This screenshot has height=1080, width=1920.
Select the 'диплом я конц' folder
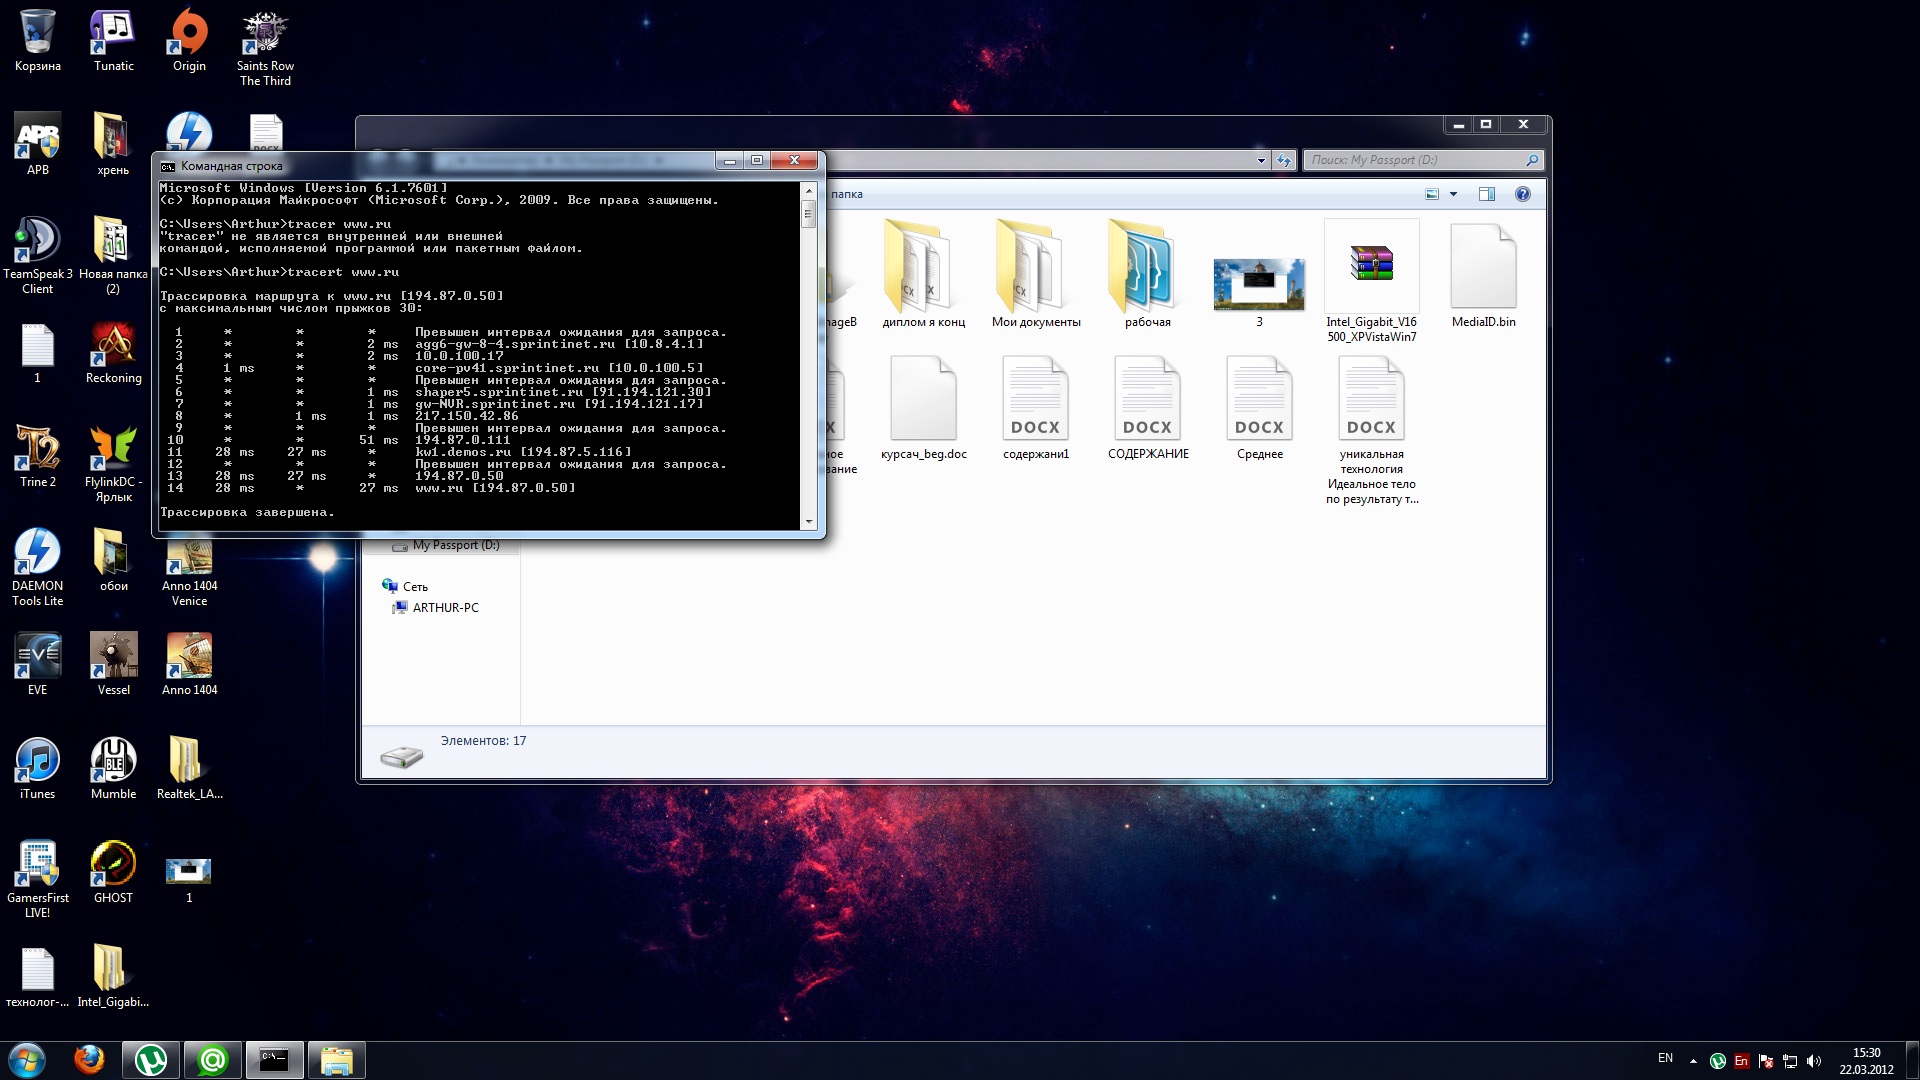tap(923, 274)
